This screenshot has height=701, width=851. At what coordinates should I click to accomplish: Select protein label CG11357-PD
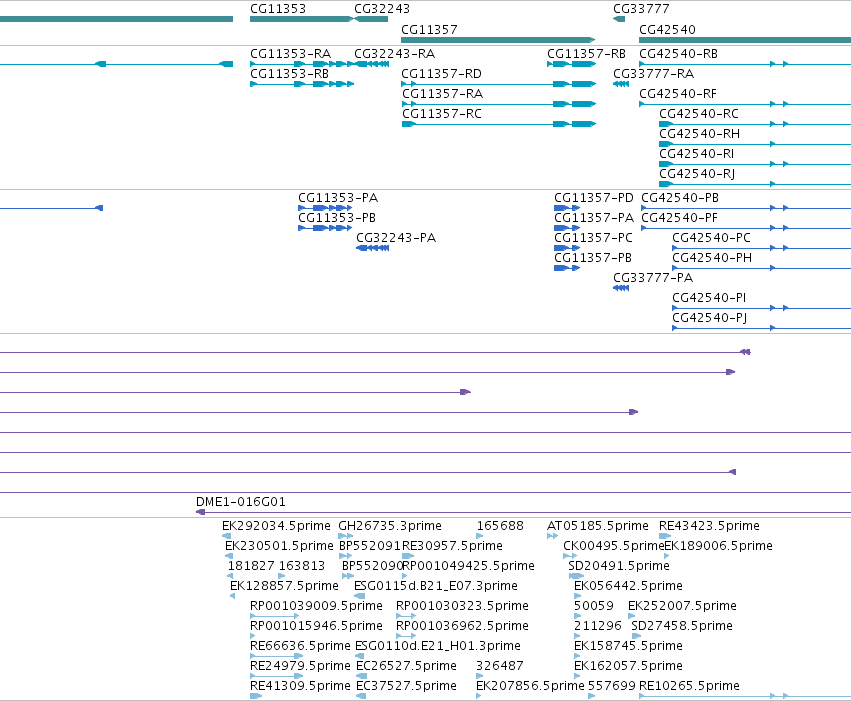click(594, 198)
